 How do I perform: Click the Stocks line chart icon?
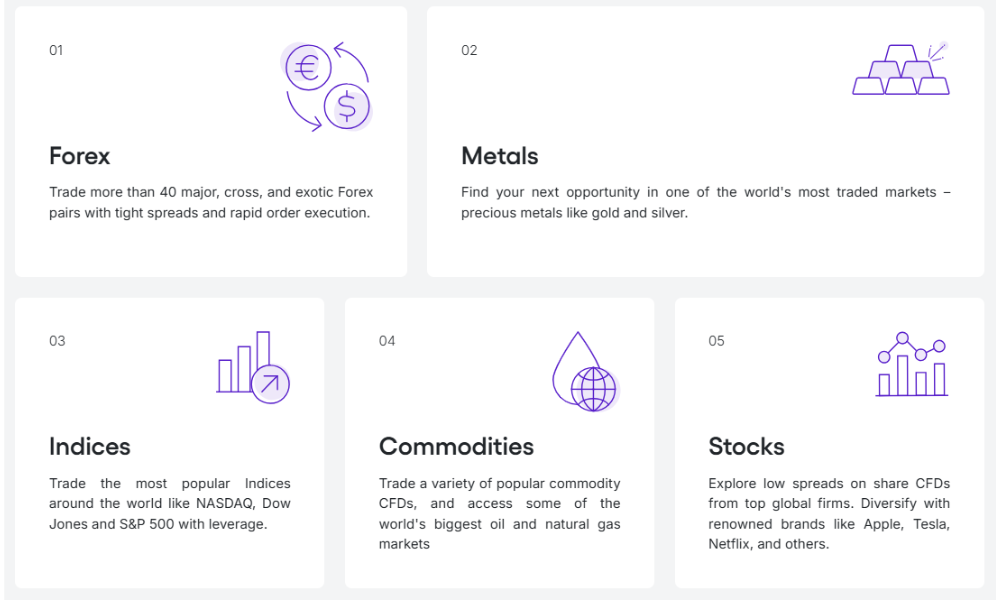[912, 365]
